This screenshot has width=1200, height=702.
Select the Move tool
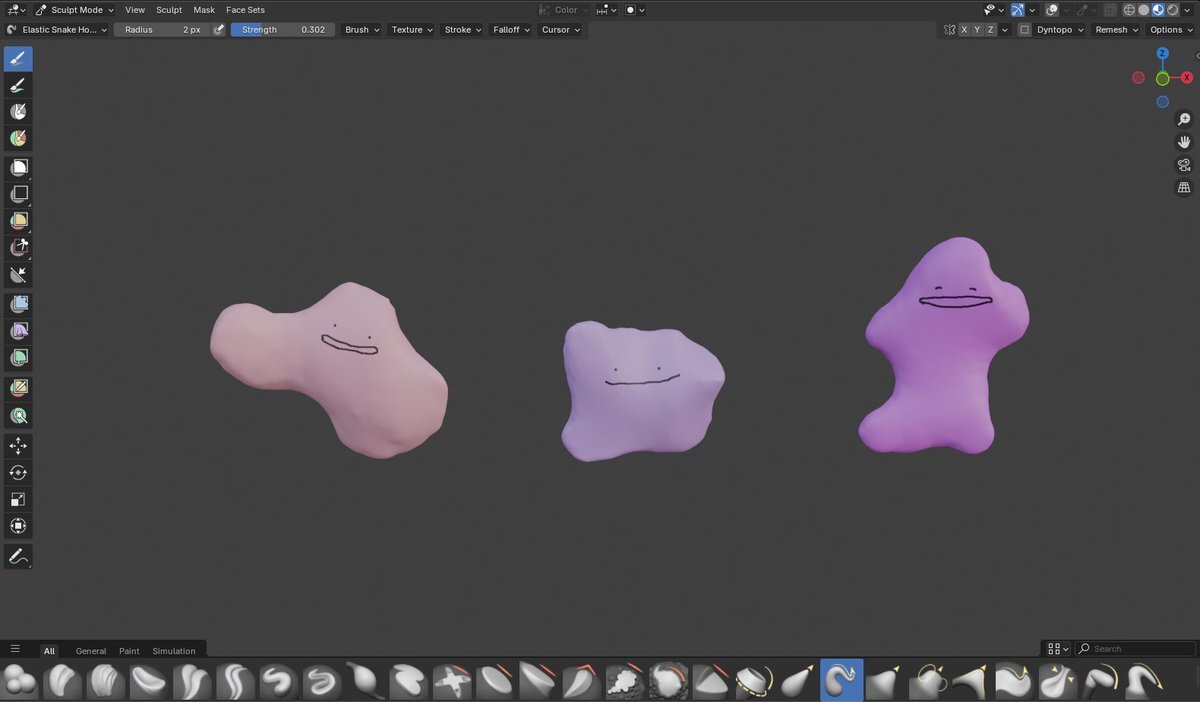18,445
